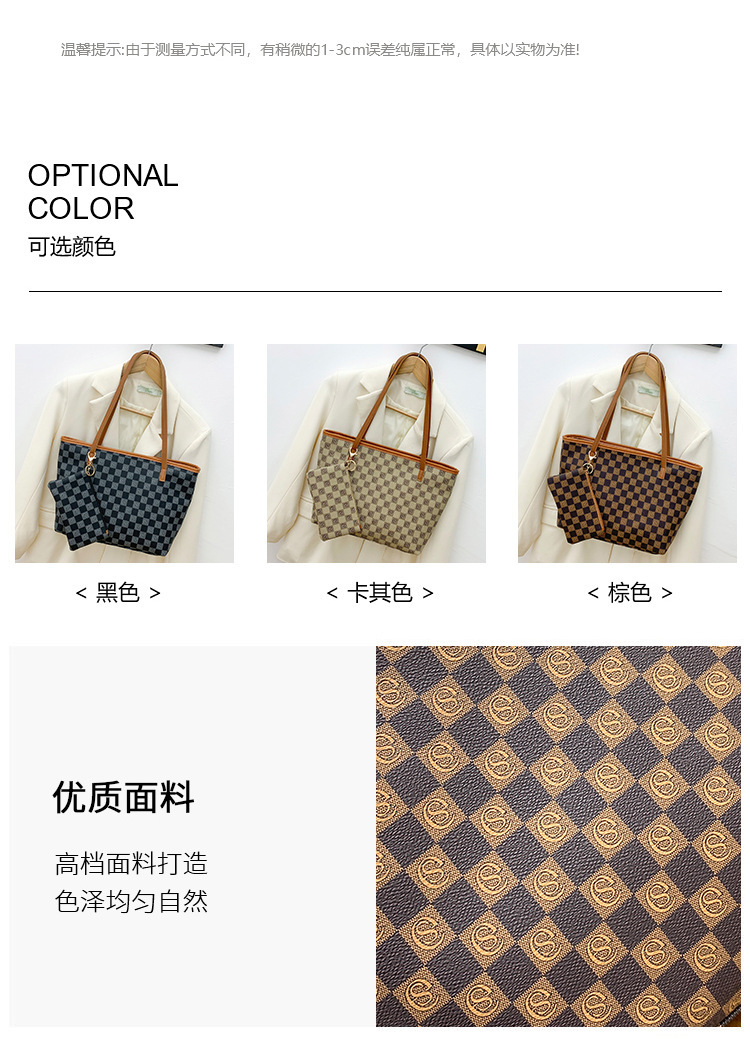Click the right arrow beside 卡其色
This screenshot has height=1049, width=750.
428,593
